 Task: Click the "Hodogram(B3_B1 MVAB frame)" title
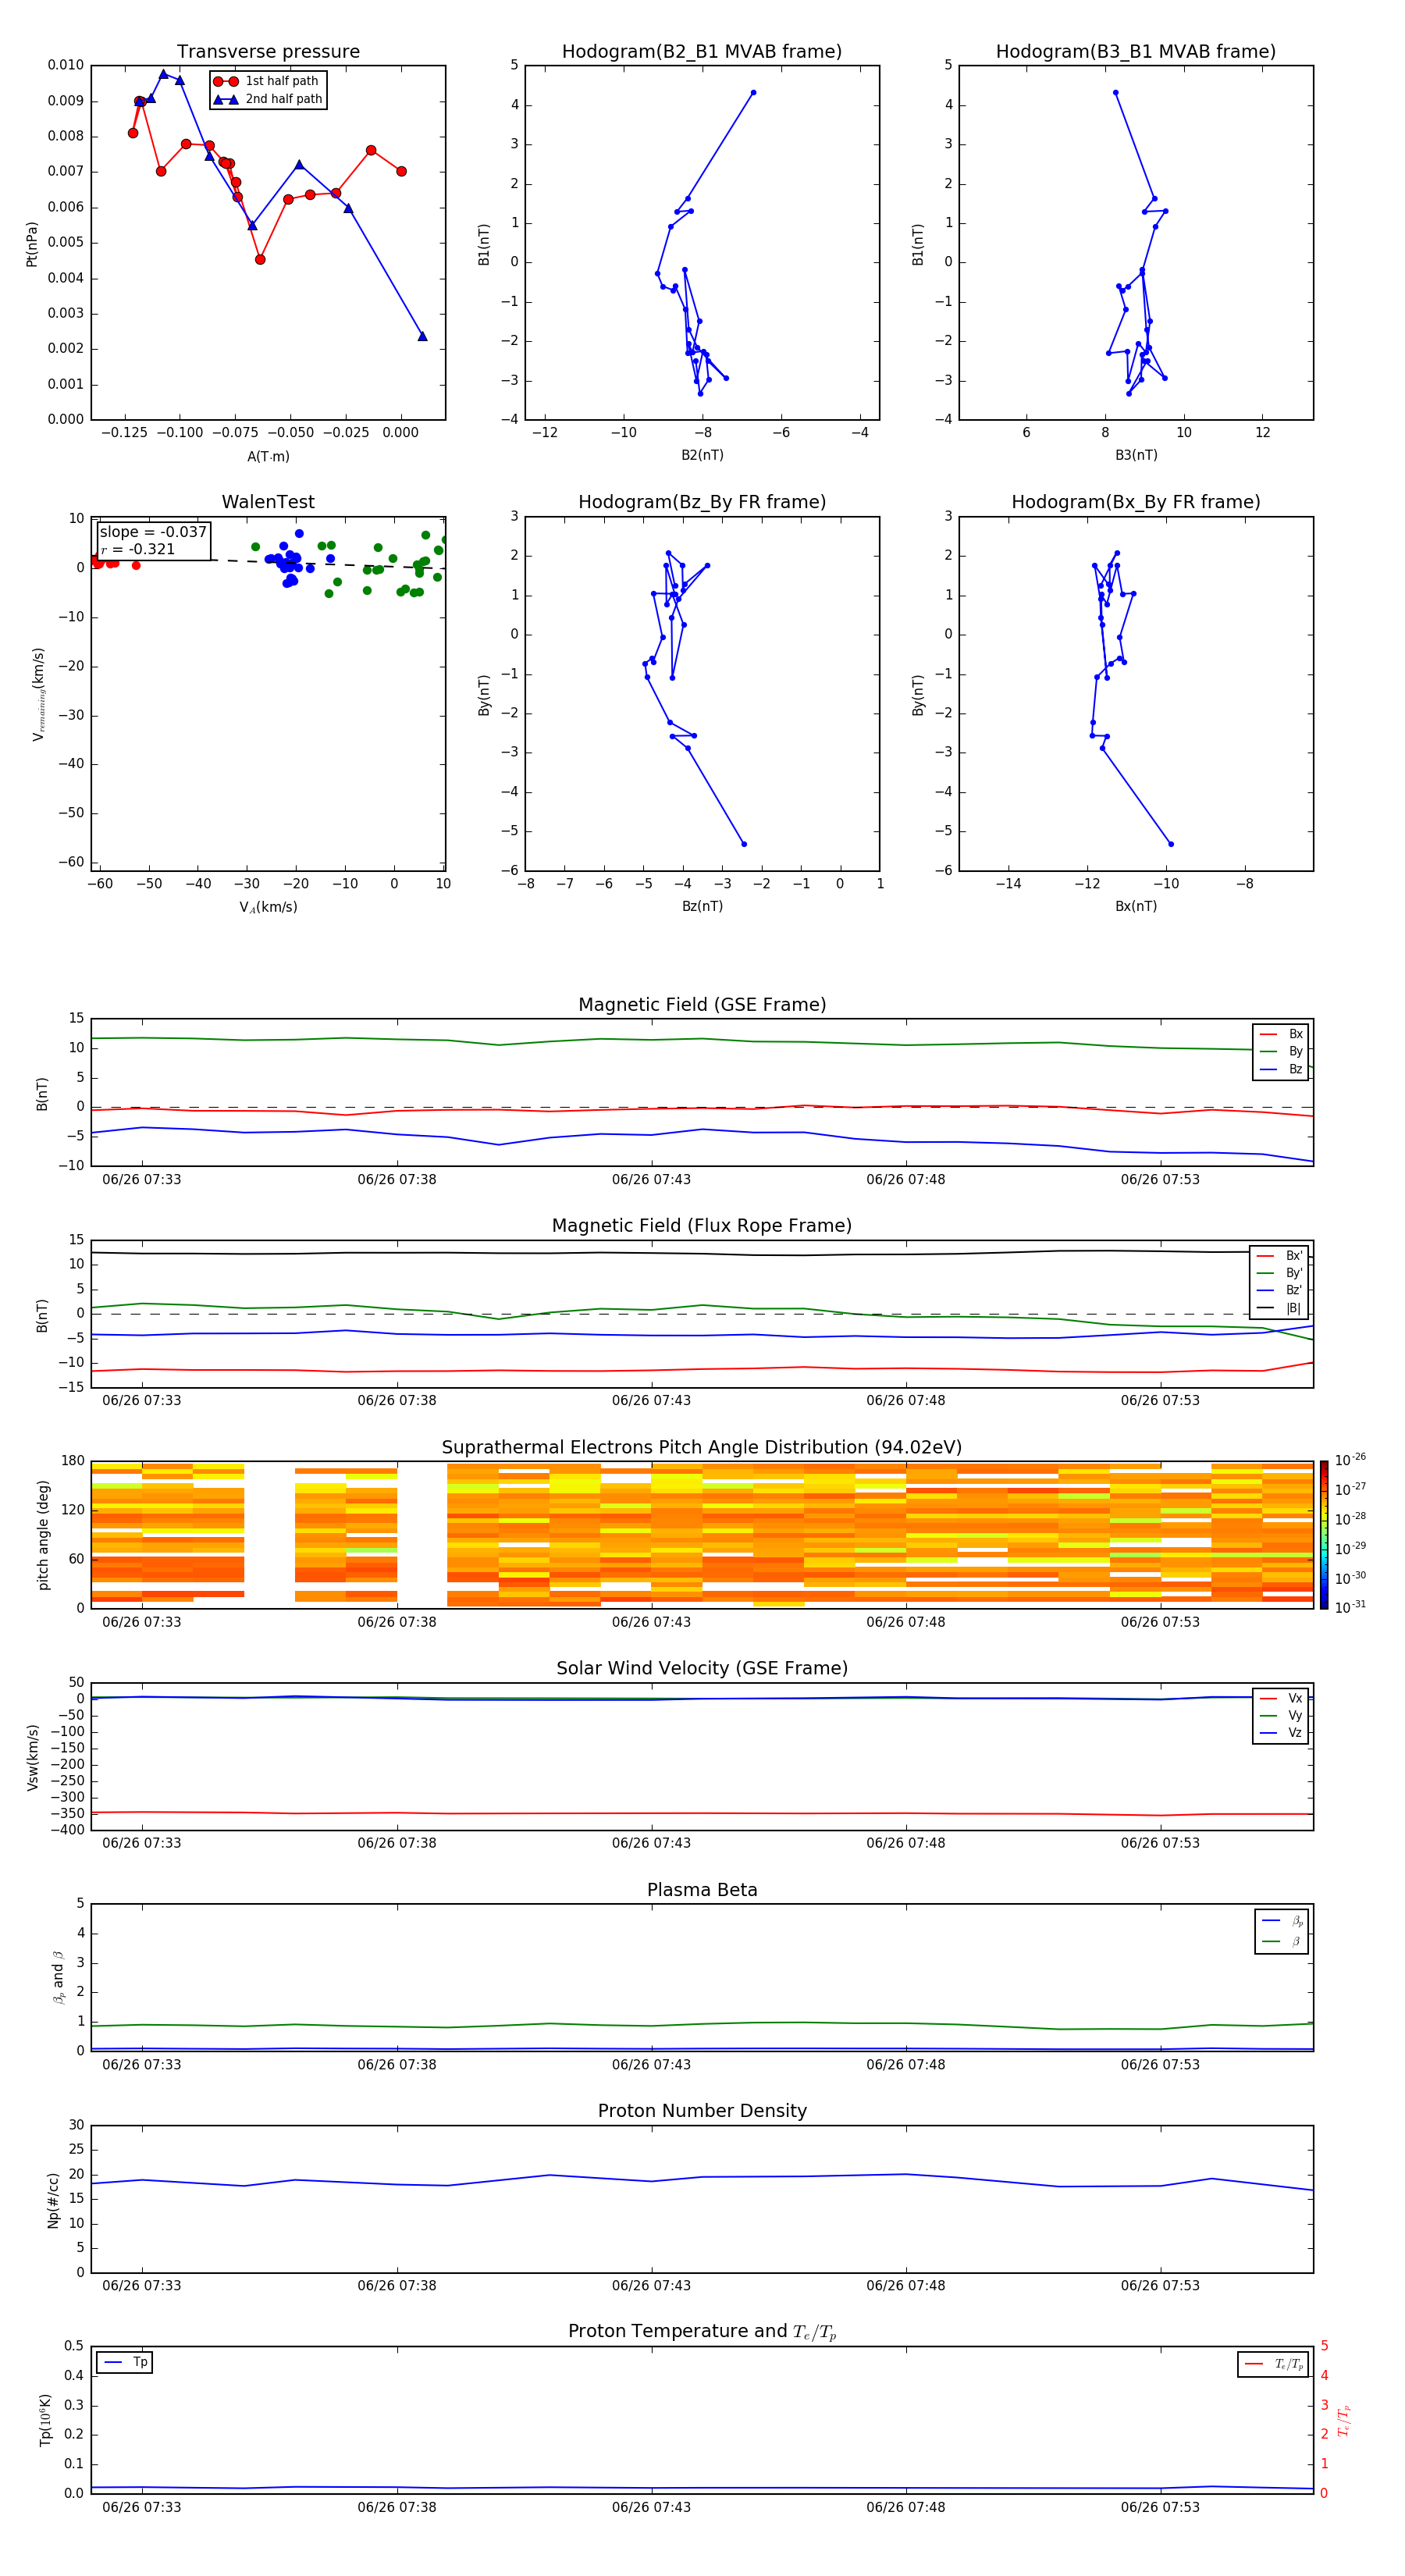point(1136,52)
